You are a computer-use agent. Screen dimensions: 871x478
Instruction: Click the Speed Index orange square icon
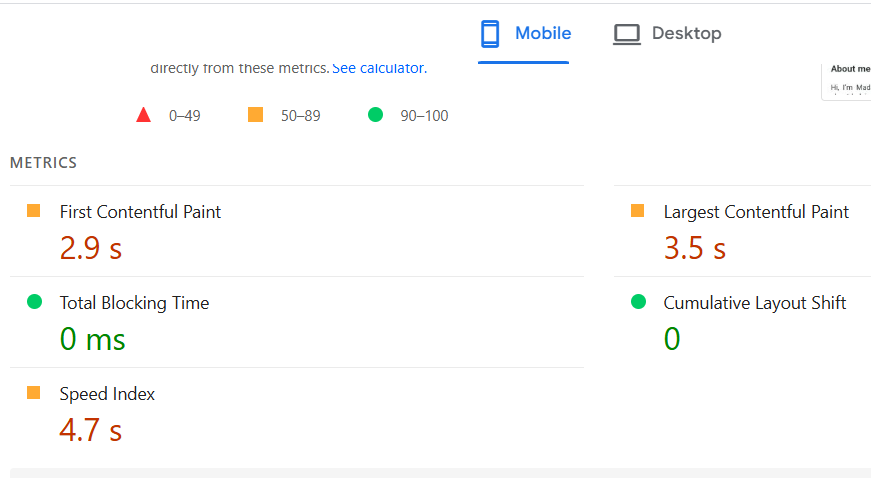pos(34,393)
